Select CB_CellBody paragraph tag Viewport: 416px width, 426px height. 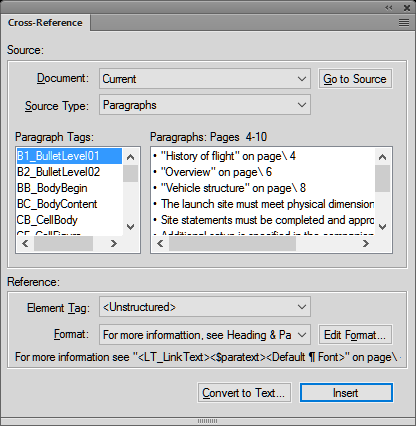[69, 220]
